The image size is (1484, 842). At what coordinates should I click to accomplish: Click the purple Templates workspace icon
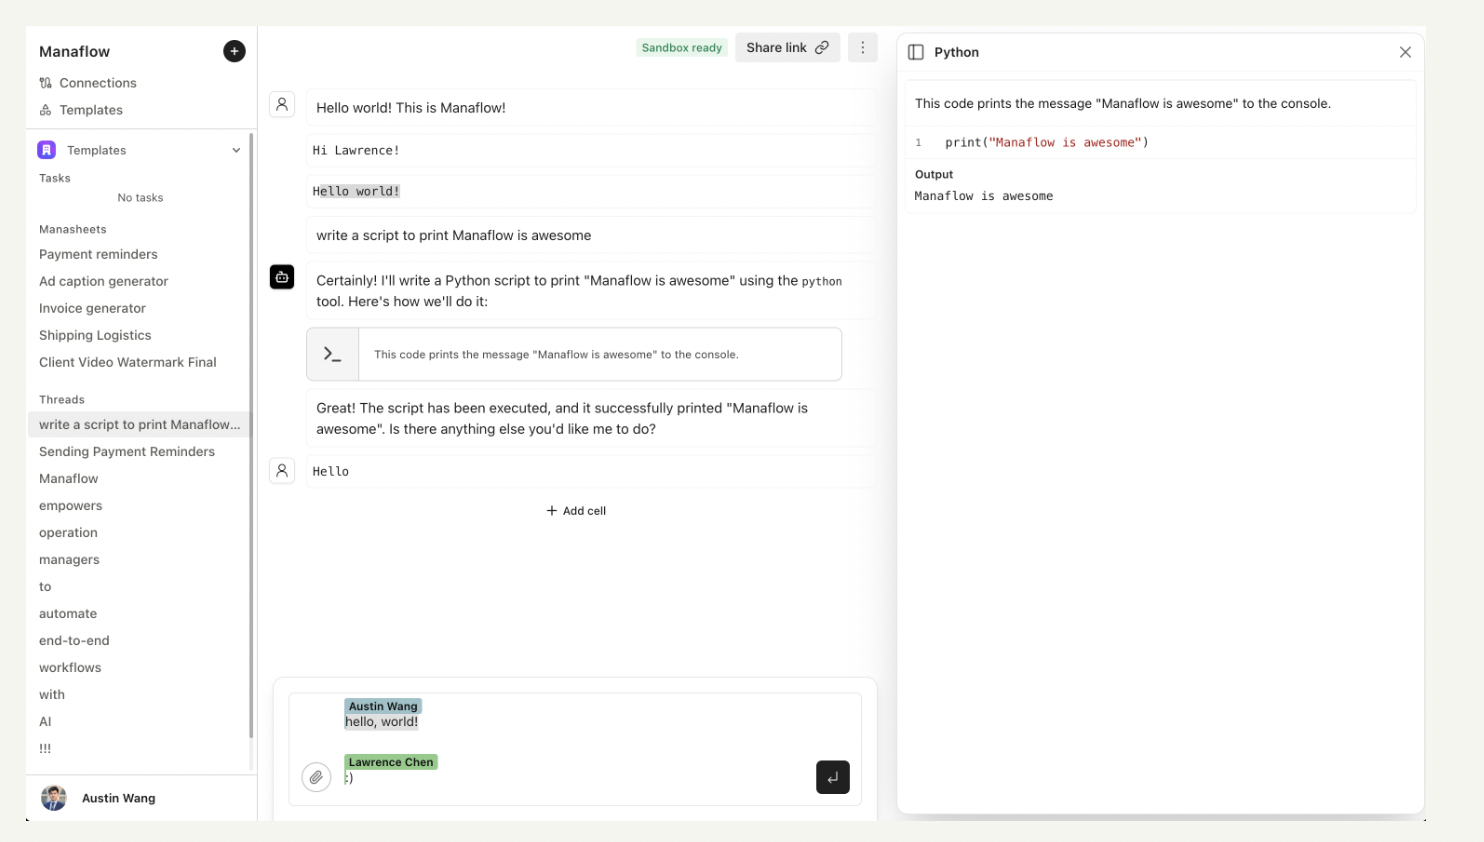tap(46, 150)
